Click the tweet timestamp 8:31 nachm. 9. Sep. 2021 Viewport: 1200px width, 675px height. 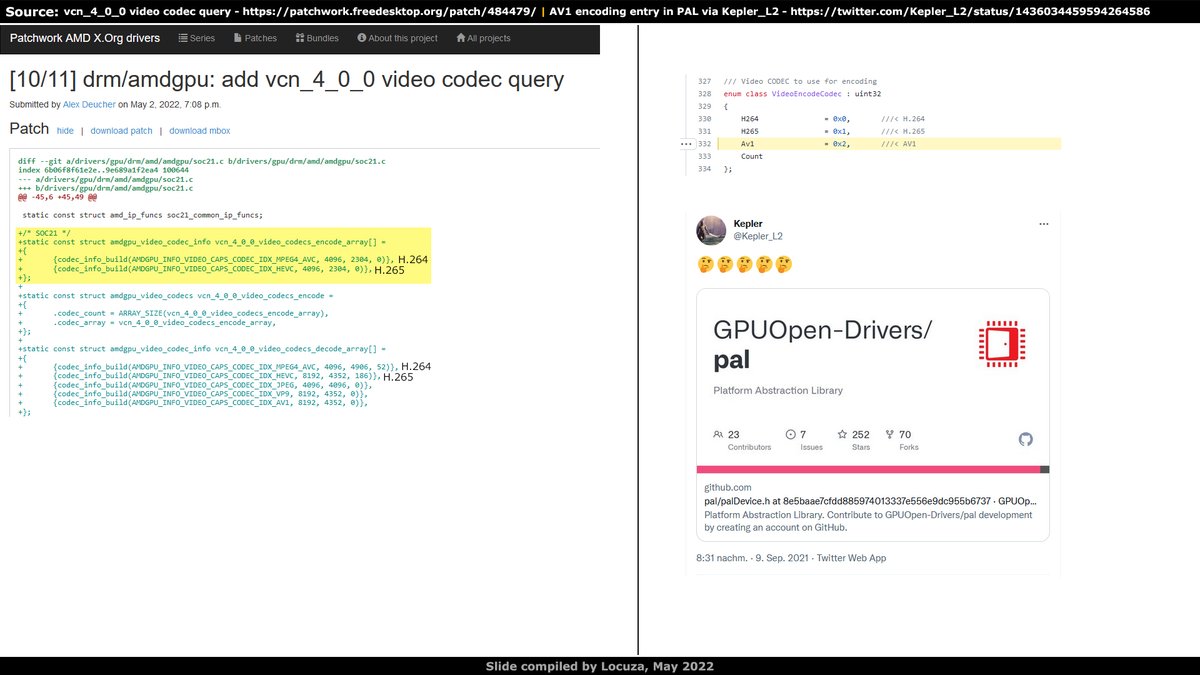(x=753, y=558)
